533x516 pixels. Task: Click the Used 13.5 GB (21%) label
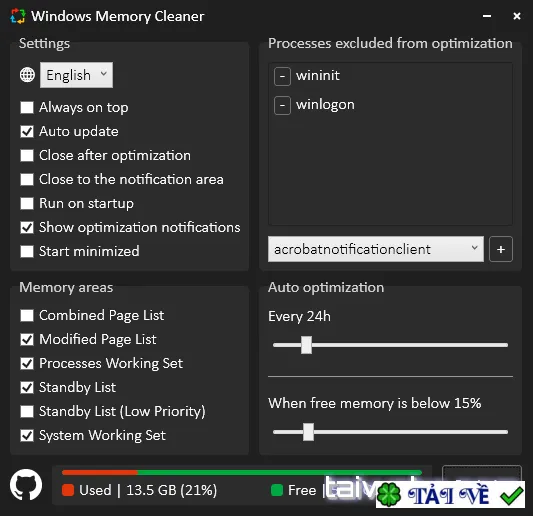(148, 490)
